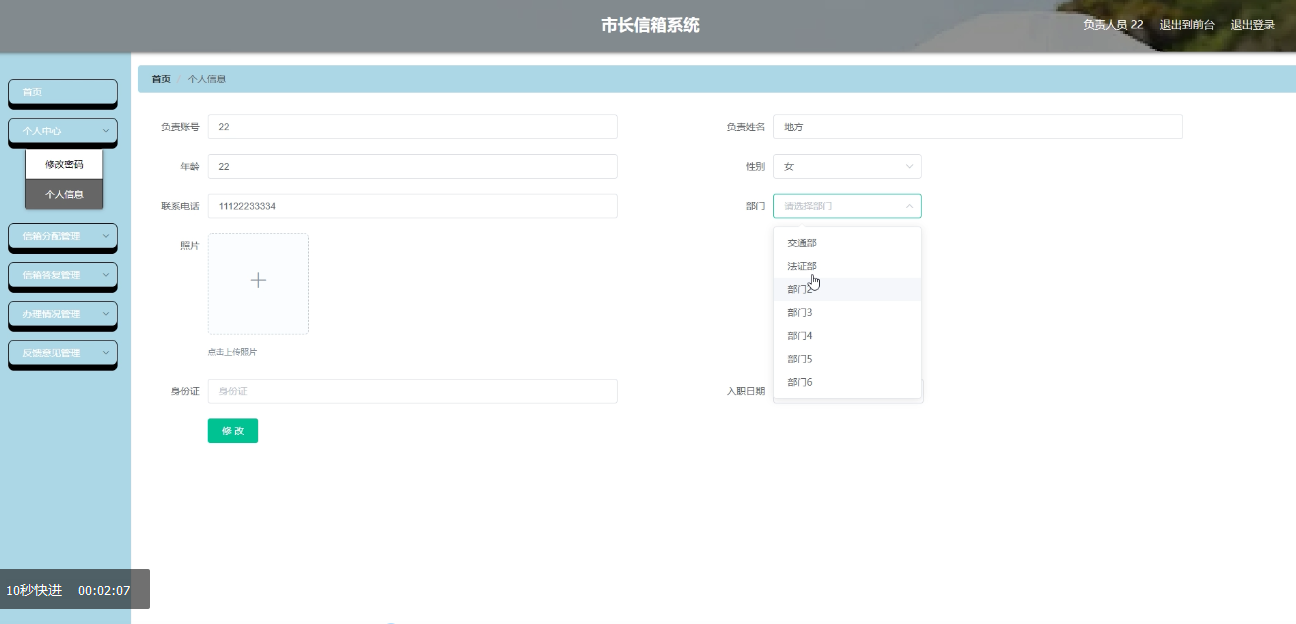Open the 性别 gender dropdown

click(847, 166)
